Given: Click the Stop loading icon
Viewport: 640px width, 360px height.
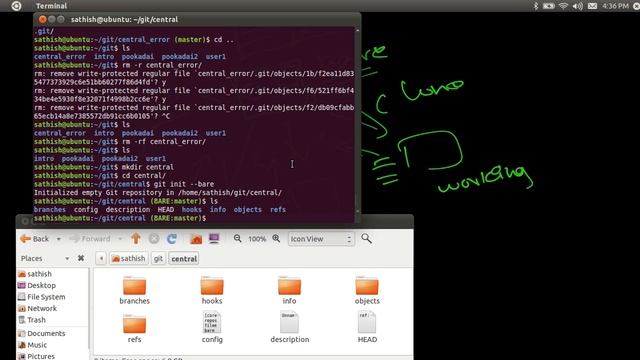Looking at the screenshot, I should (154, 238).
